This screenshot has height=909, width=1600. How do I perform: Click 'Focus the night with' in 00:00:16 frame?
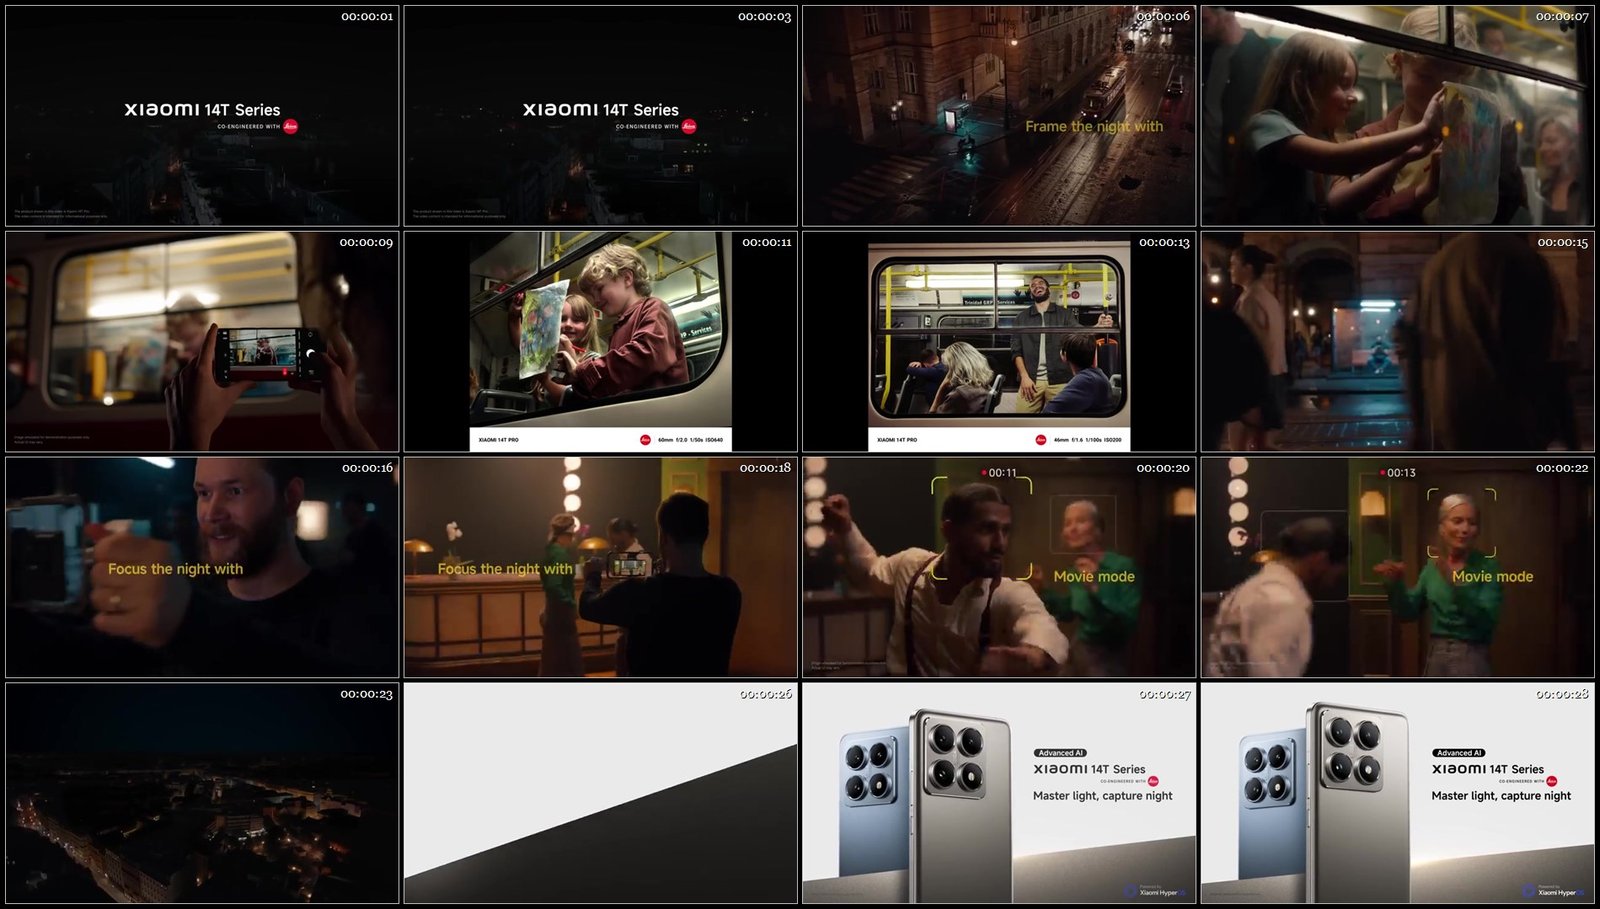[175, 569]
